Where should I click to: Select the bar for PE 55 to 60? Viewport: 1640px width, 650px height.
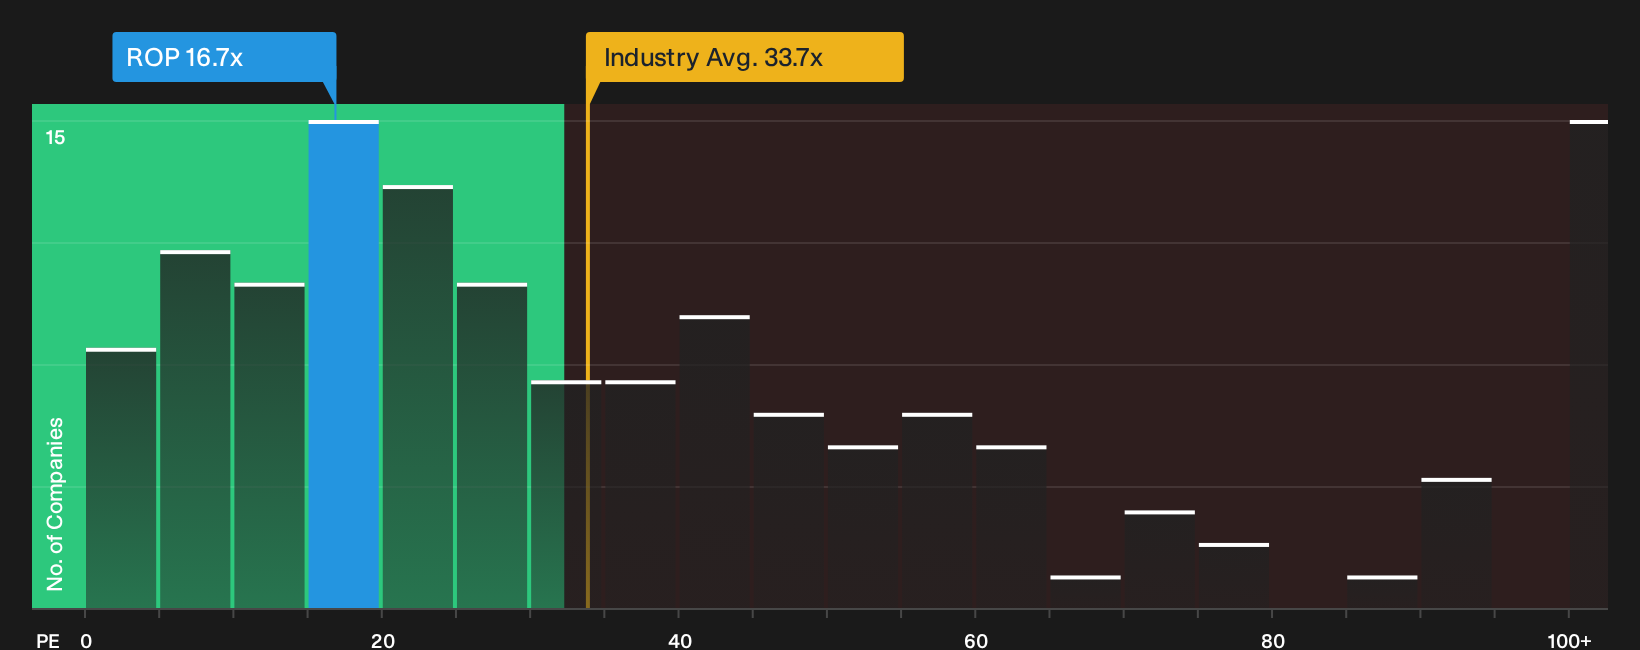click(x=937, y=511)
